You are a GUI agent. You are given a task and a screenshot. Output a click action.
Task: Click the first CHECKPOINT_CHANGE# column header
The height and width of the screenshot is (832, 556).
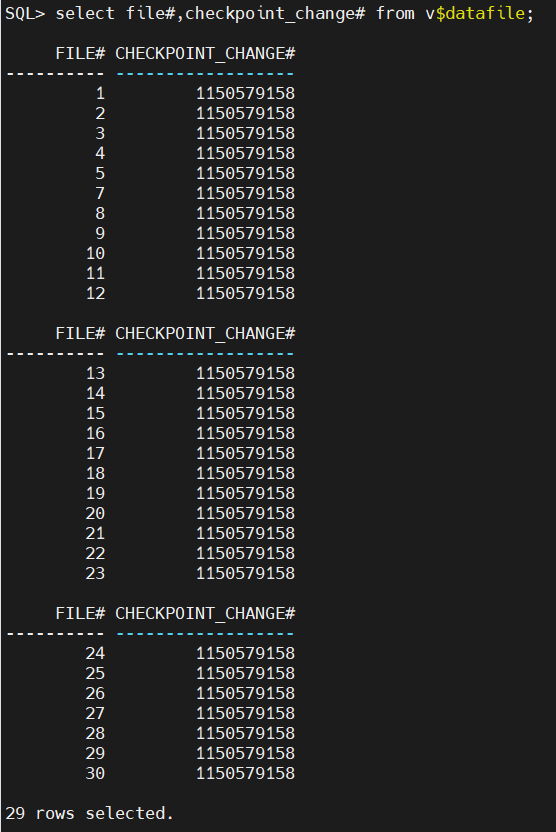205,54
